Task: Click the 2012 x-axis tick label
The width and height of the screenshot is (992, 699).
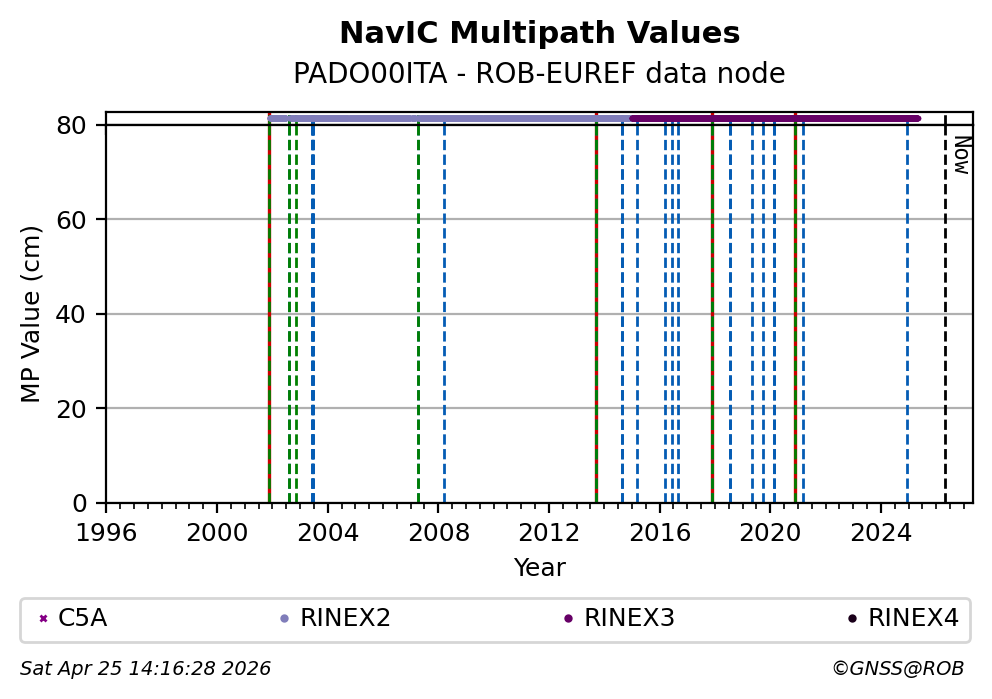Action: point(549,532)
